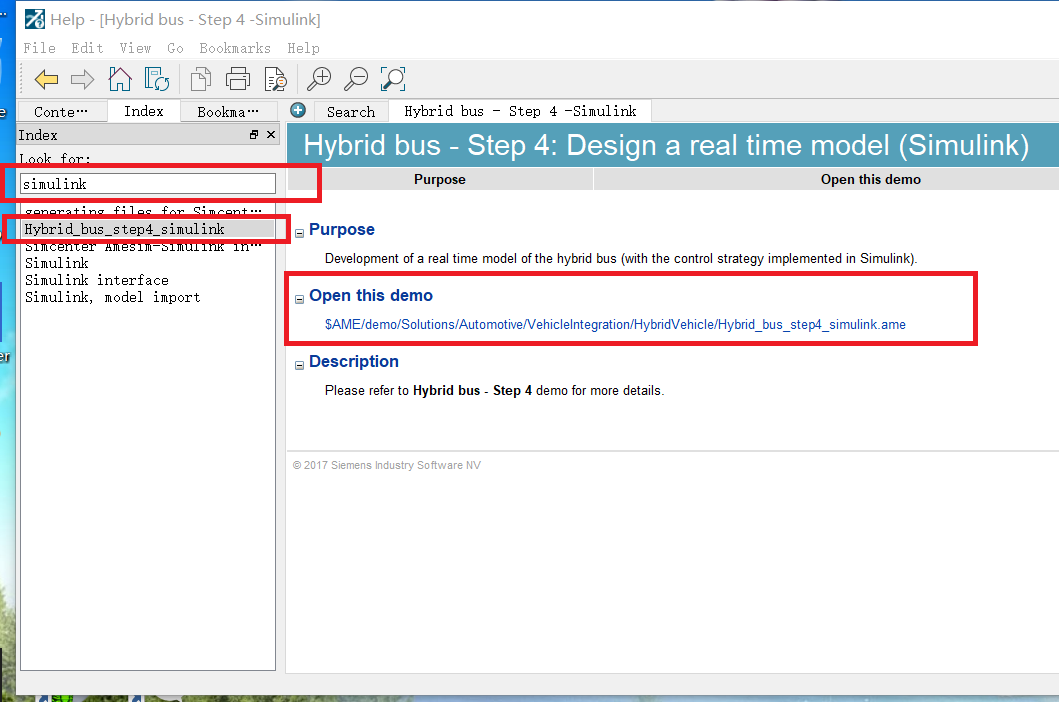Screen dimensions: 1059x702
Task: Click the Normal size zoom icon
Action: (x=393, y=79)
